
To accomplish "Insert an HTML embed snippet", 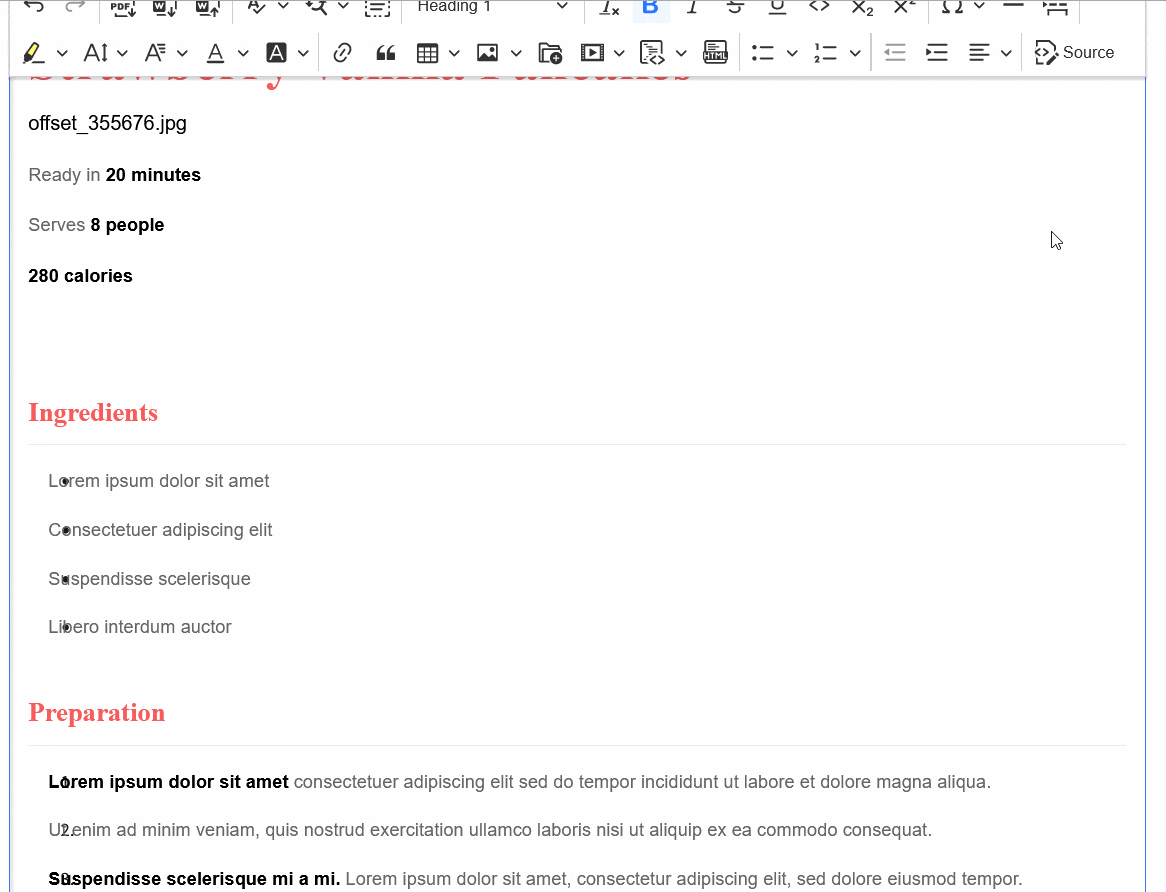I will (715, 53).
